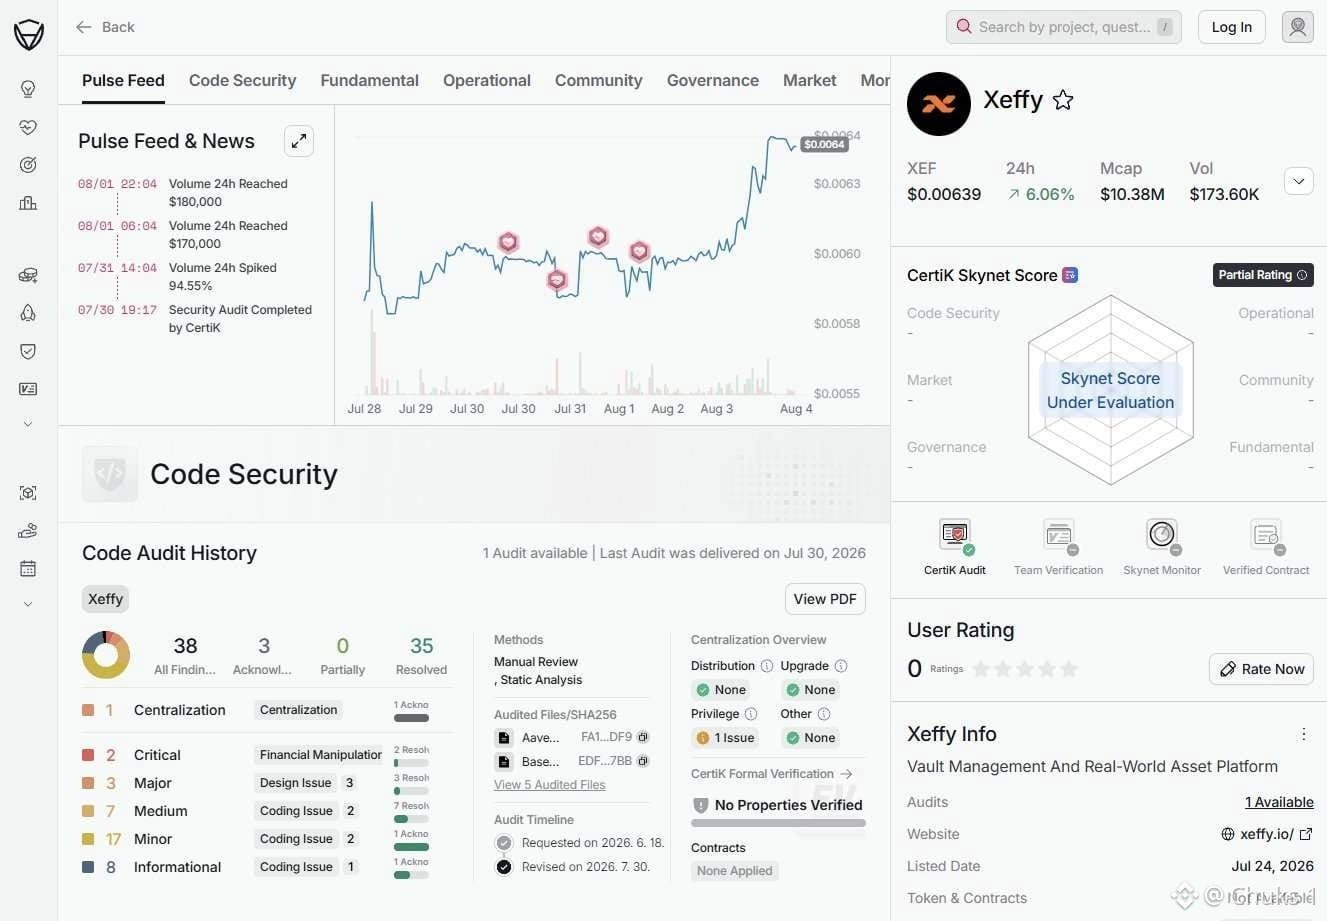Expand the Xeffy price details dropdown
This screenshot has height=921, width=1327.
click(x=1298, y=182)
